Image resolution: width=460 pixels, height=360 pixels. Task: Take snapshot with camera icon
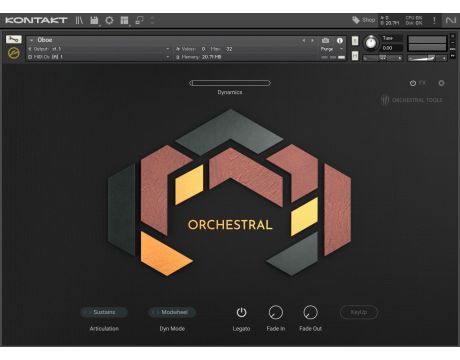[x=326, y=40]
